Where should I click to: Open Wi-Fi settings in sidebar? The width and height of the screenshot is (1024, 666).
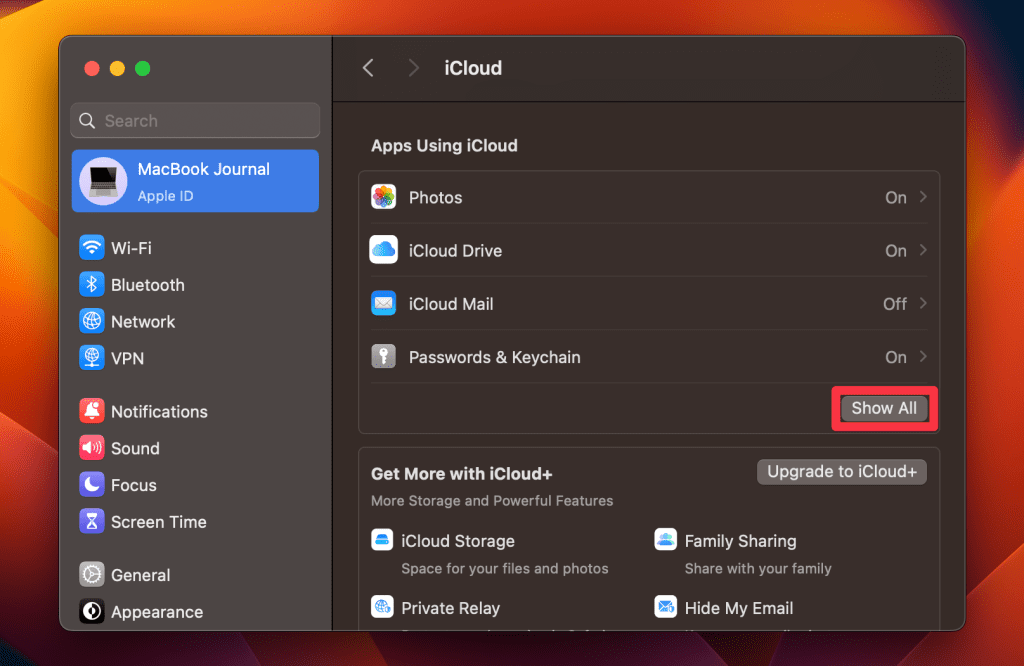coord(130,248)
